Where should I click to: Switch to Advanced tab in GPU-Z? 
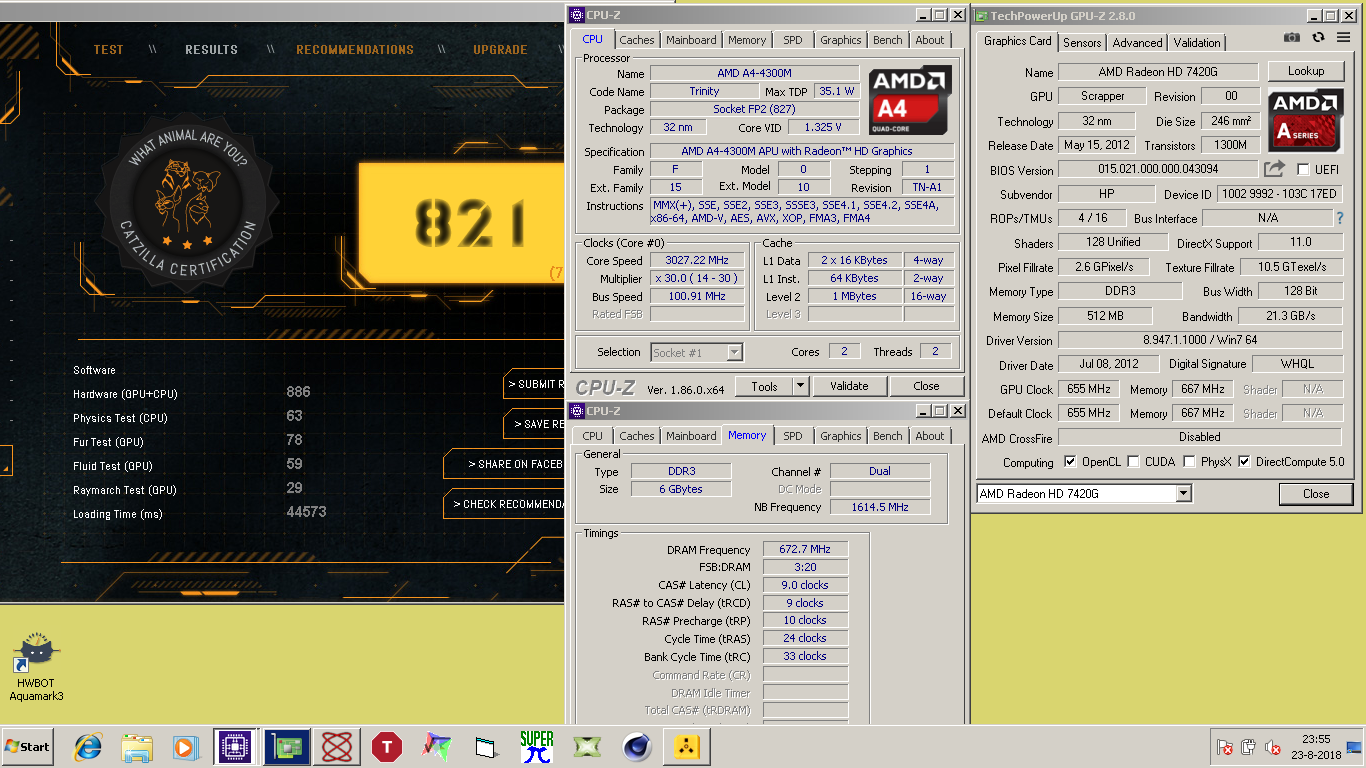(1138, 43)
